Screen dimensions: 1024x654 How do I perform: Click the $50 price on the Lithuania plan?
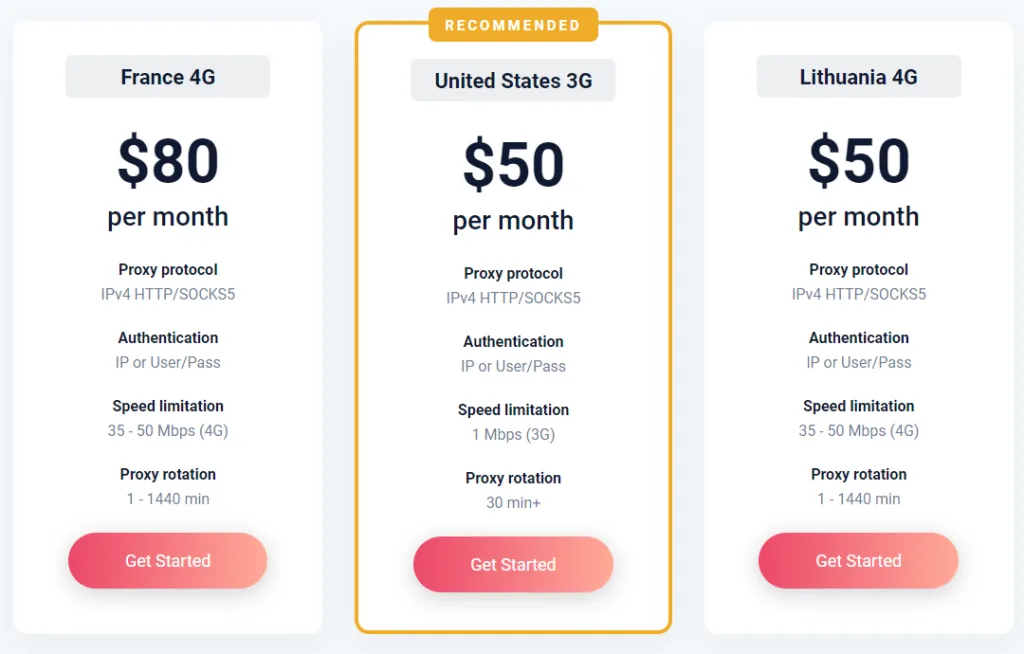(x=858, y=161)
